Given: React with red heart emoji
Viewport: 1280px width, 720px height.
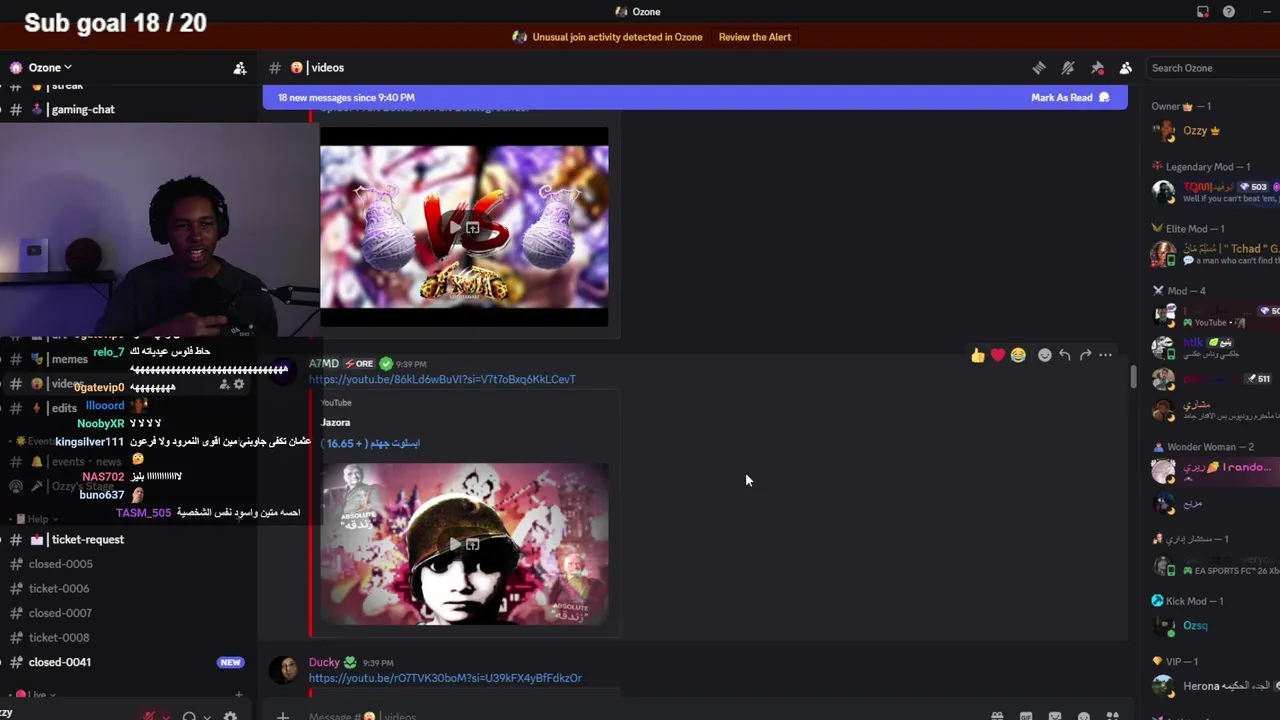Looking at the screenshot, I should (x=998, y=355).
